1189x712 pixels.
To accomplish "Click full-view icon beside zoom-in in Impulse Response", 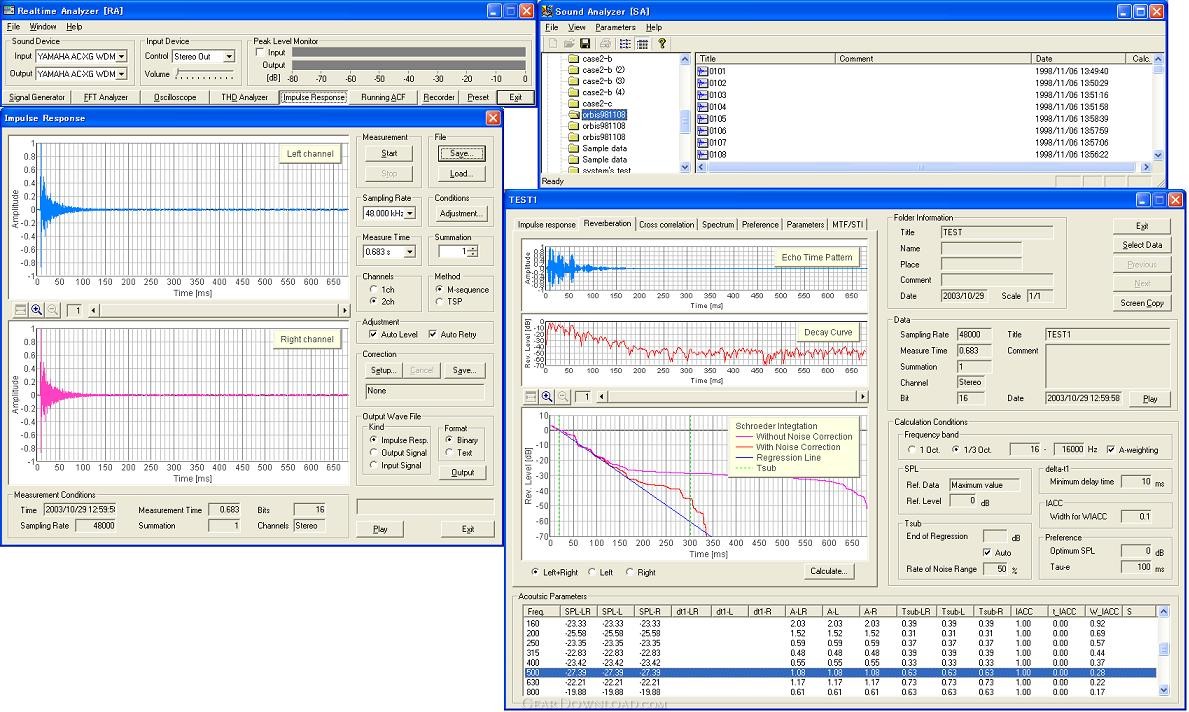I will click(20, 310).
